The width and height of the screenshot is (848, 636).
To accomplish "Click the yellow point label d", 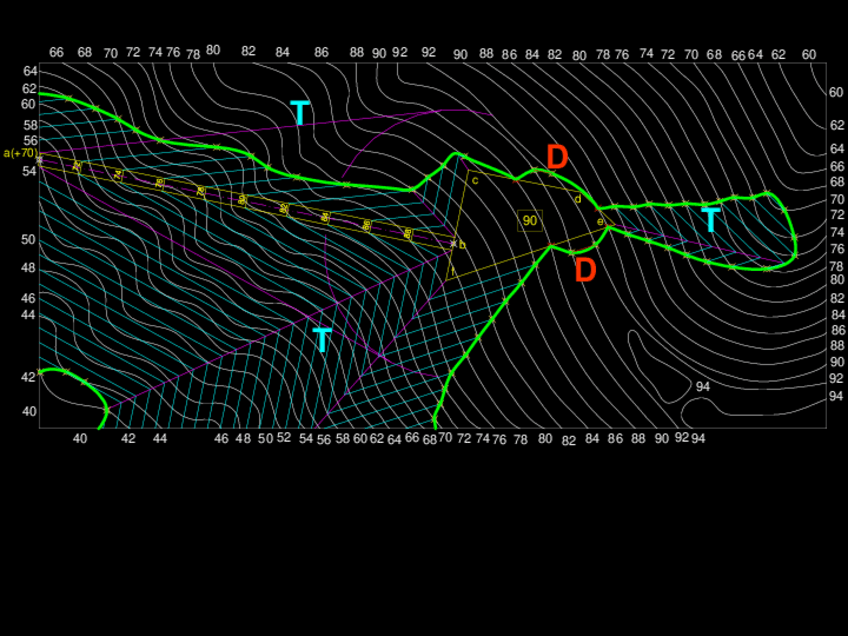I will coord(577,199).
